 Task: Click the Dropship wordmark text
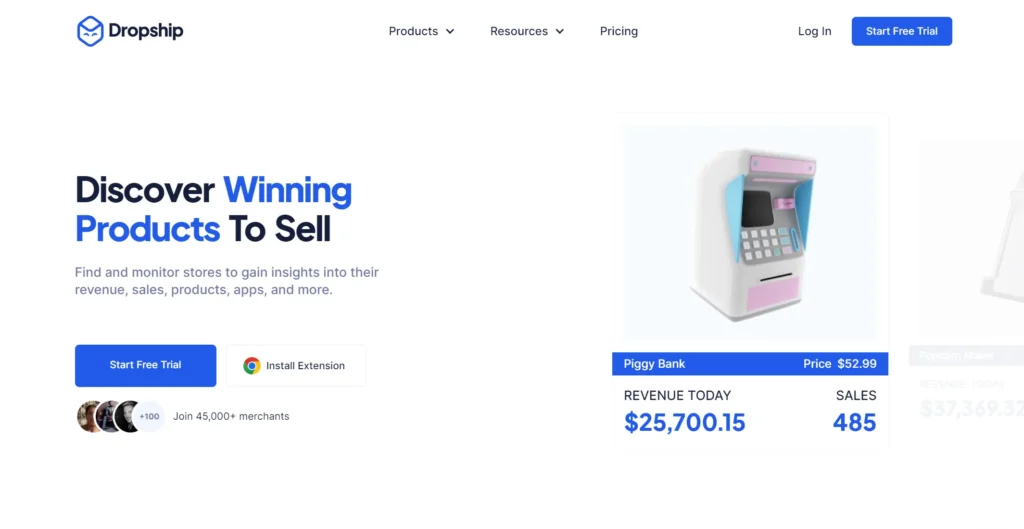tap(146, 31)
